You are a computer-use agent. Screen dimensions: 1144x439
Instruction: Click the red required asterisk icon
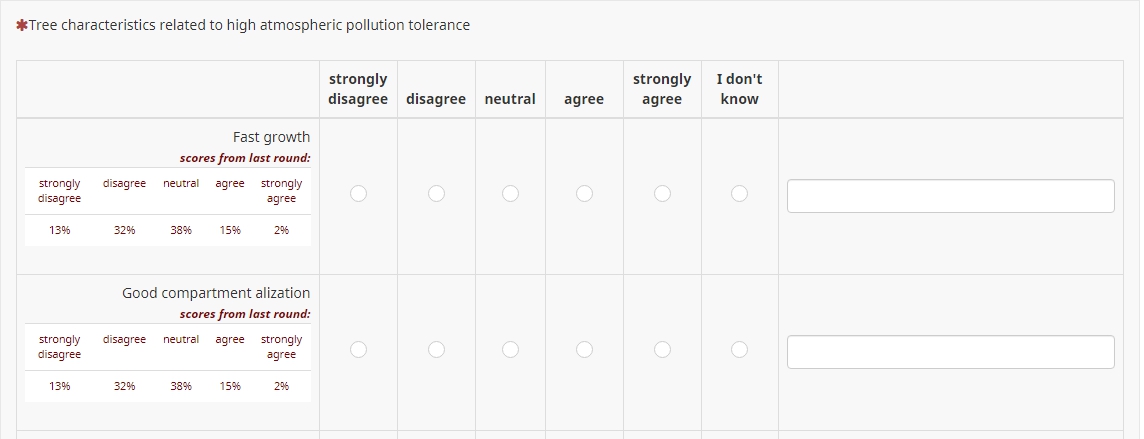(x=22, y=26)
